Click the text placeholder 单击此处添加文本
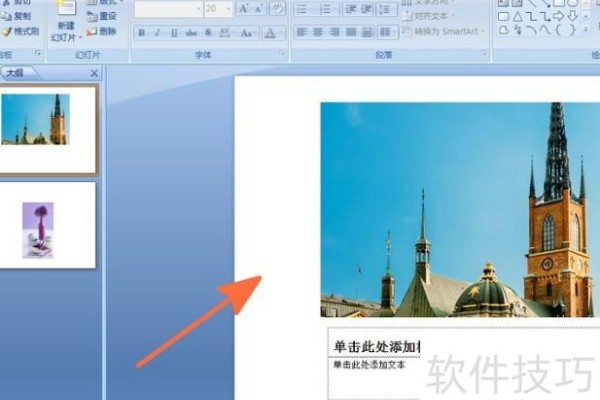This screenshot has width=600, height=400. (369, 365)
